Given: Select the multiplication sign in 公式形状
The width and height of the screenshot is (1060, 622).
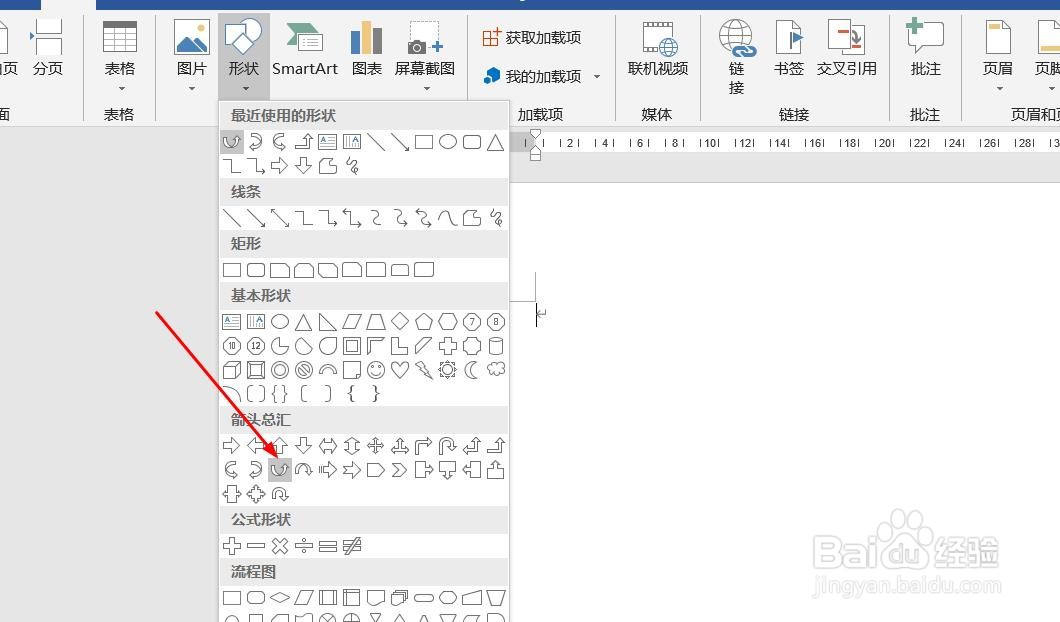Looking at the screenshot, I should [x=280, y=546].
